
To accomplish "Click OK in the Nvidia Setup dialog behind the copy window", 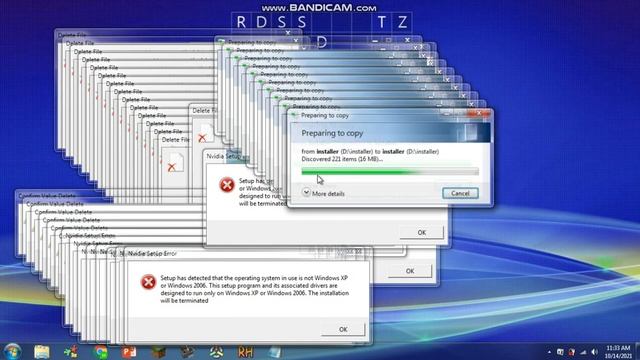I will click(422, 232).
